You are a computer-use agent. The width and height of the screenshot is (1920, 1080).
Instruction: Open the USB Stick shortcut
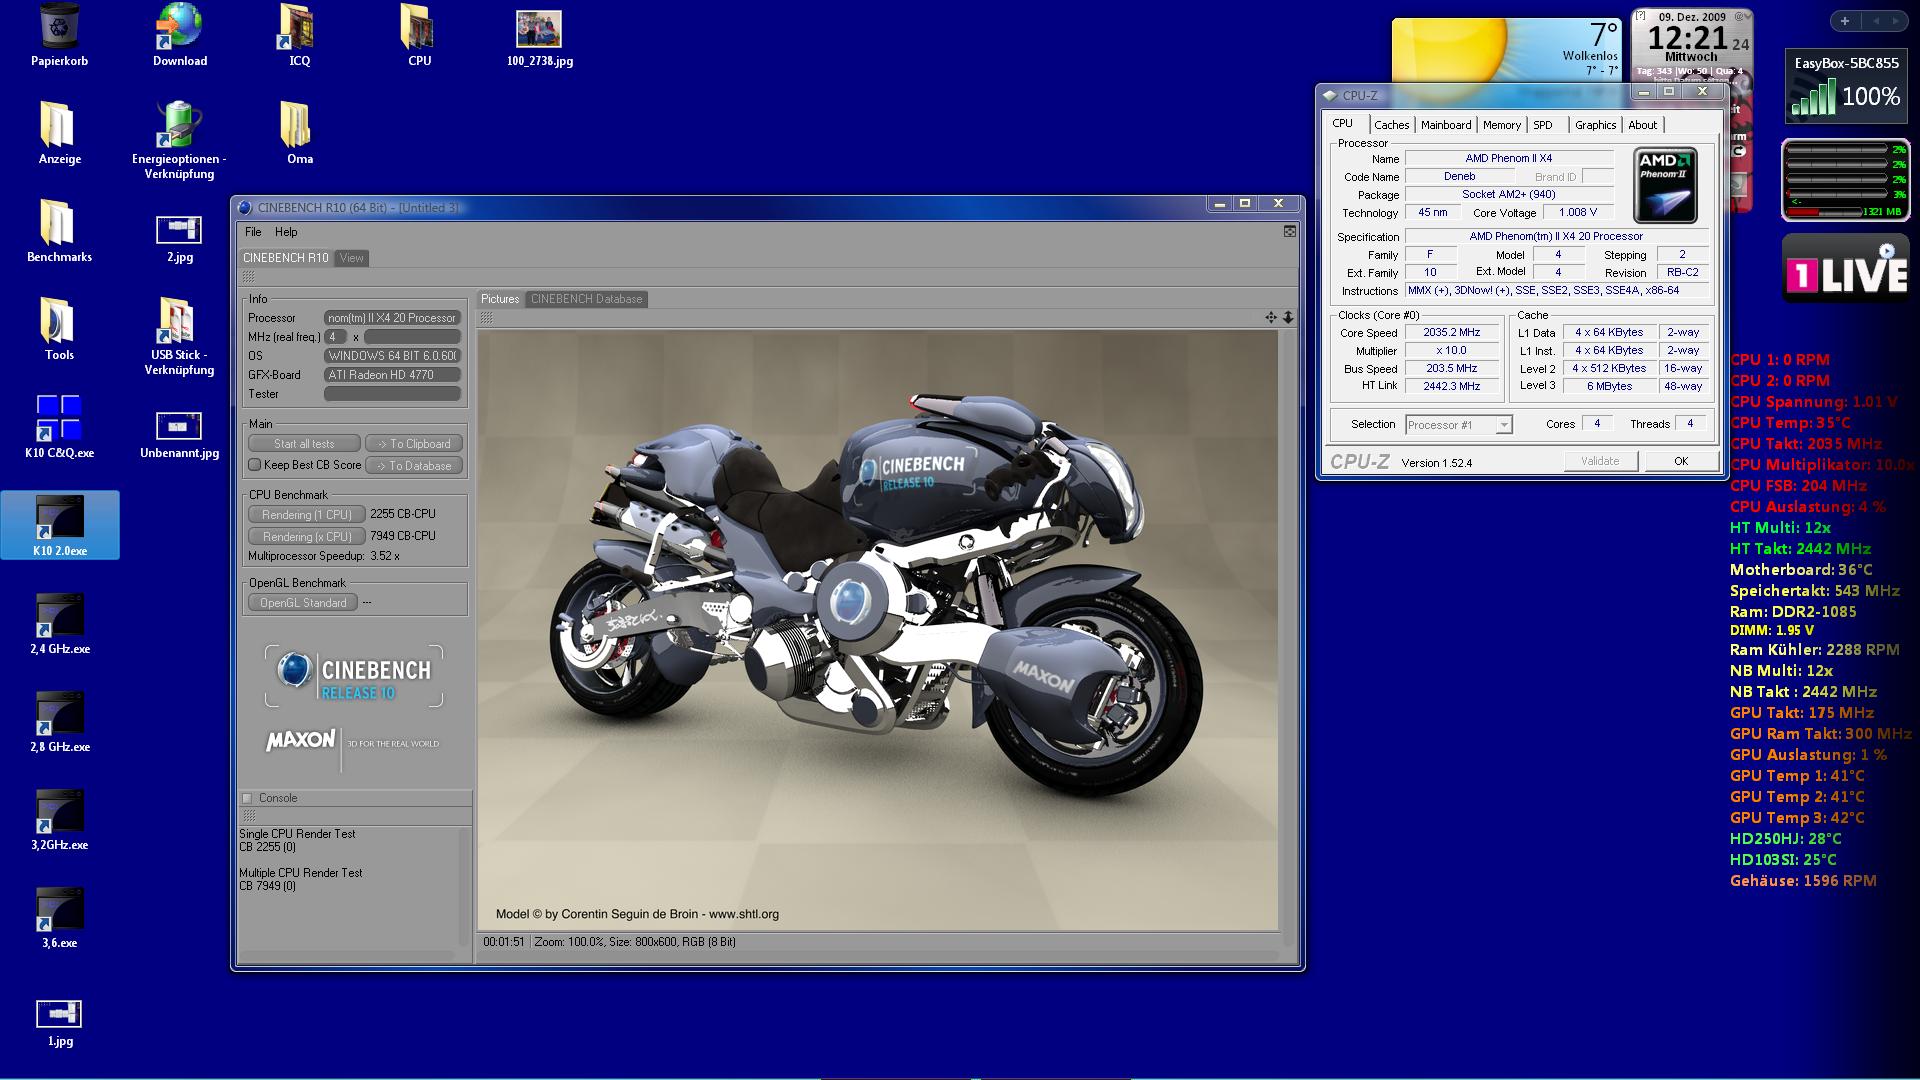click(179, 336)
